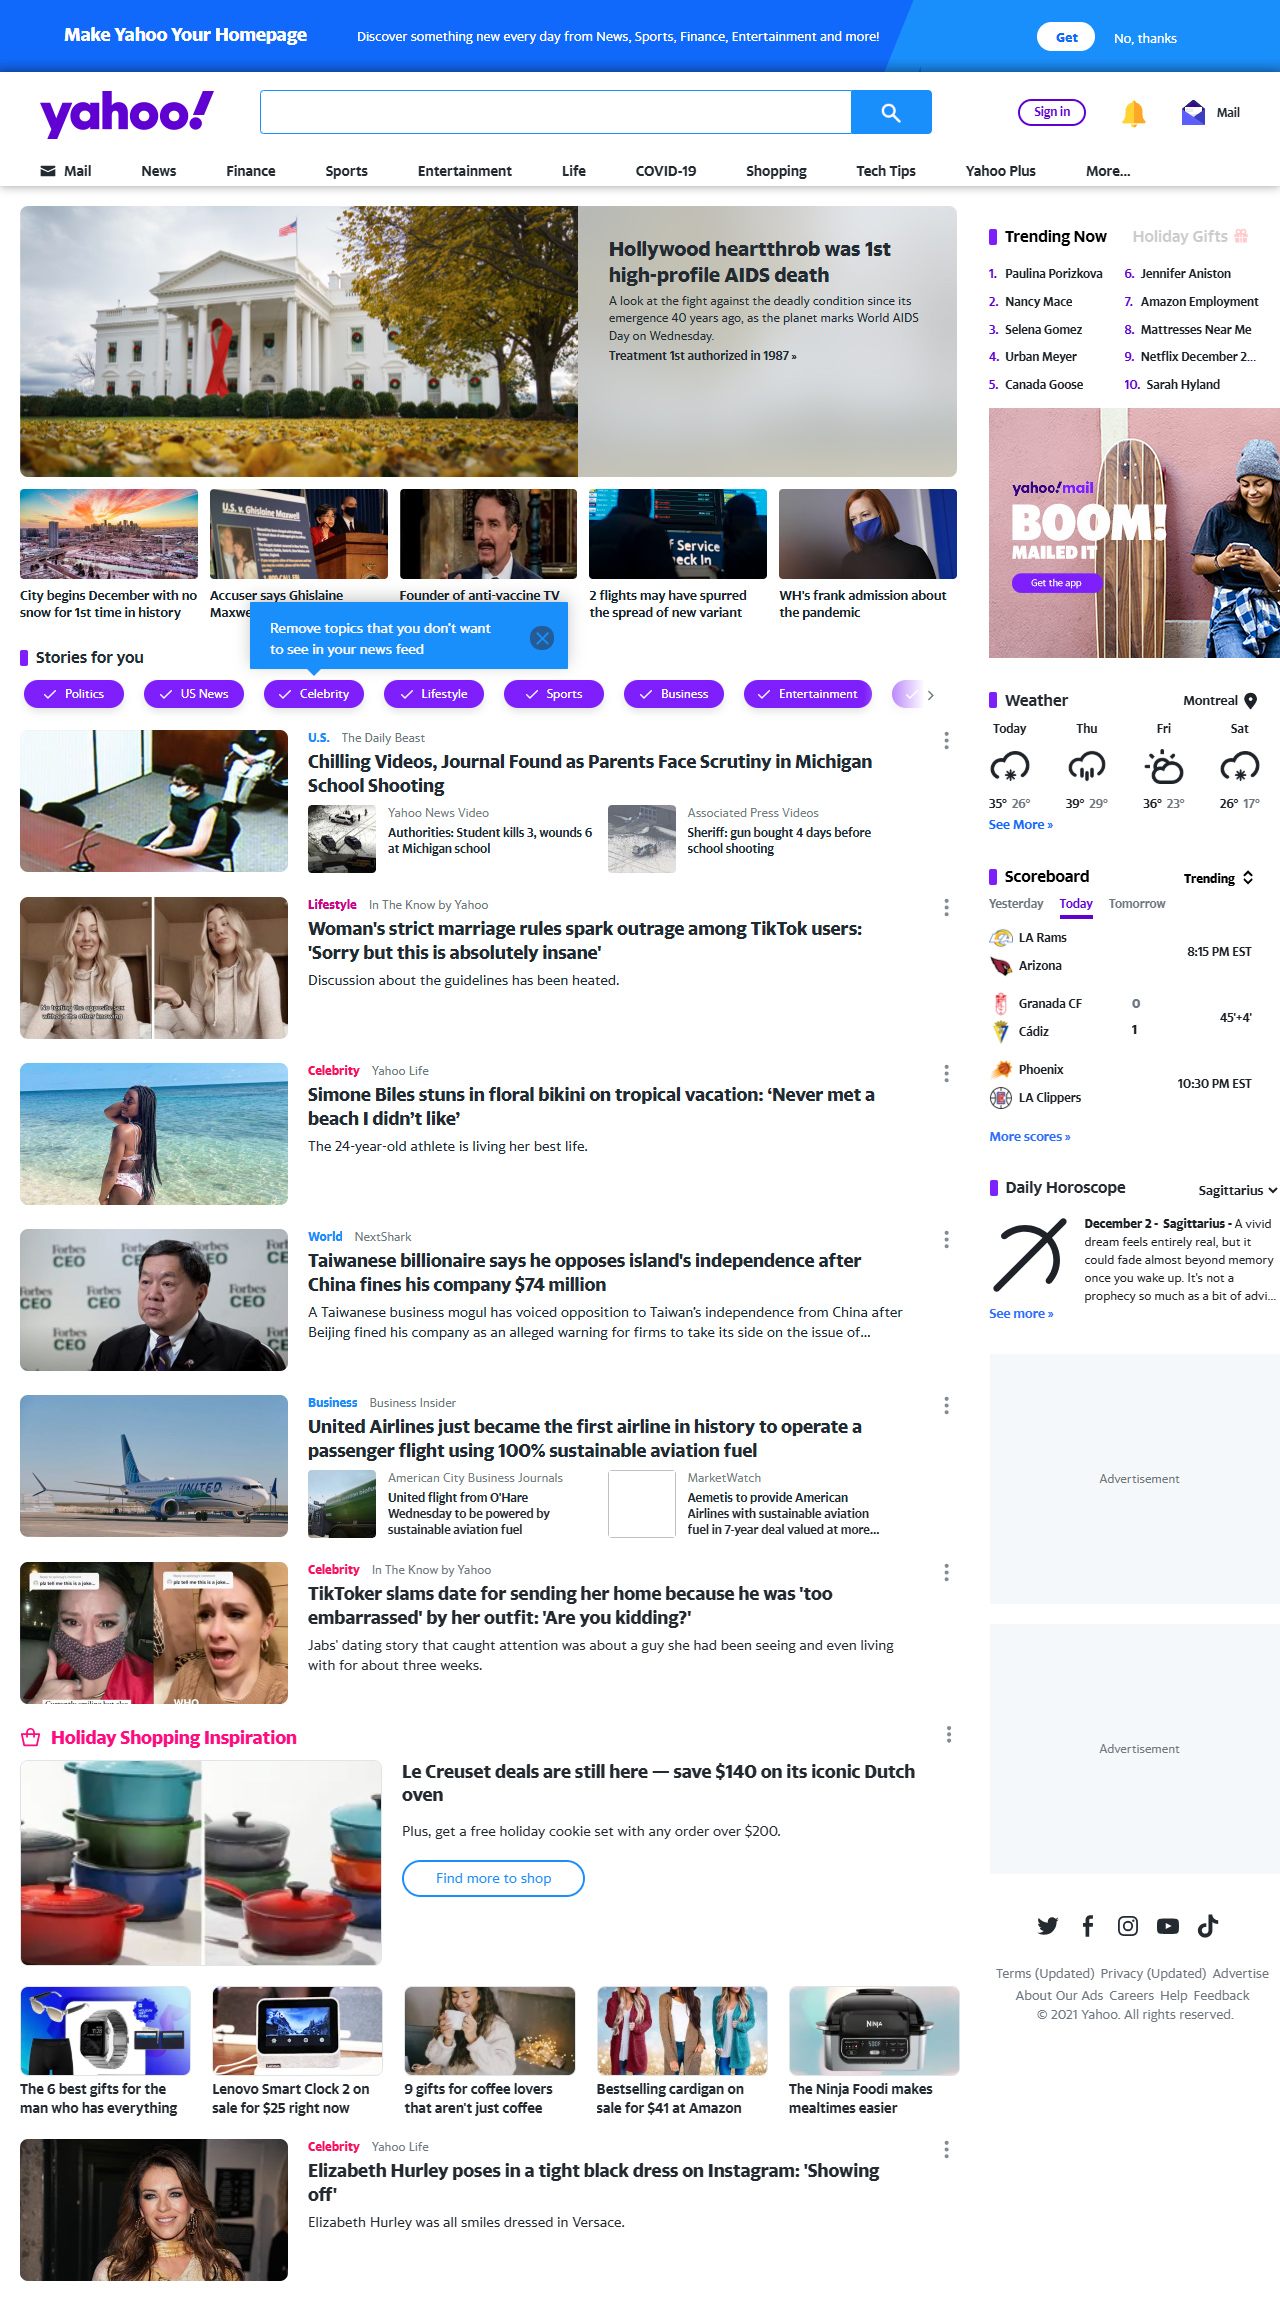Click the Get button in the banner
Viewport: 1280px width, 2310px height.
(1066, 37)
